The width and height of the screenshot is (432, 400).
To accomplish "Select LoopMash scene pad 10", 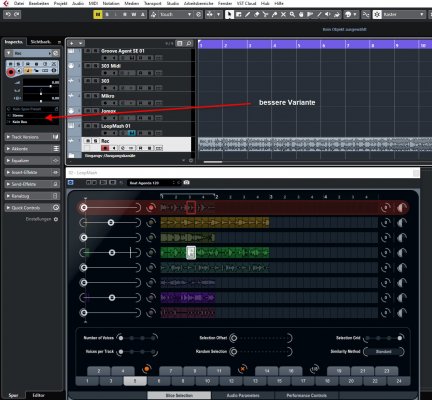I will coord(207,381).
